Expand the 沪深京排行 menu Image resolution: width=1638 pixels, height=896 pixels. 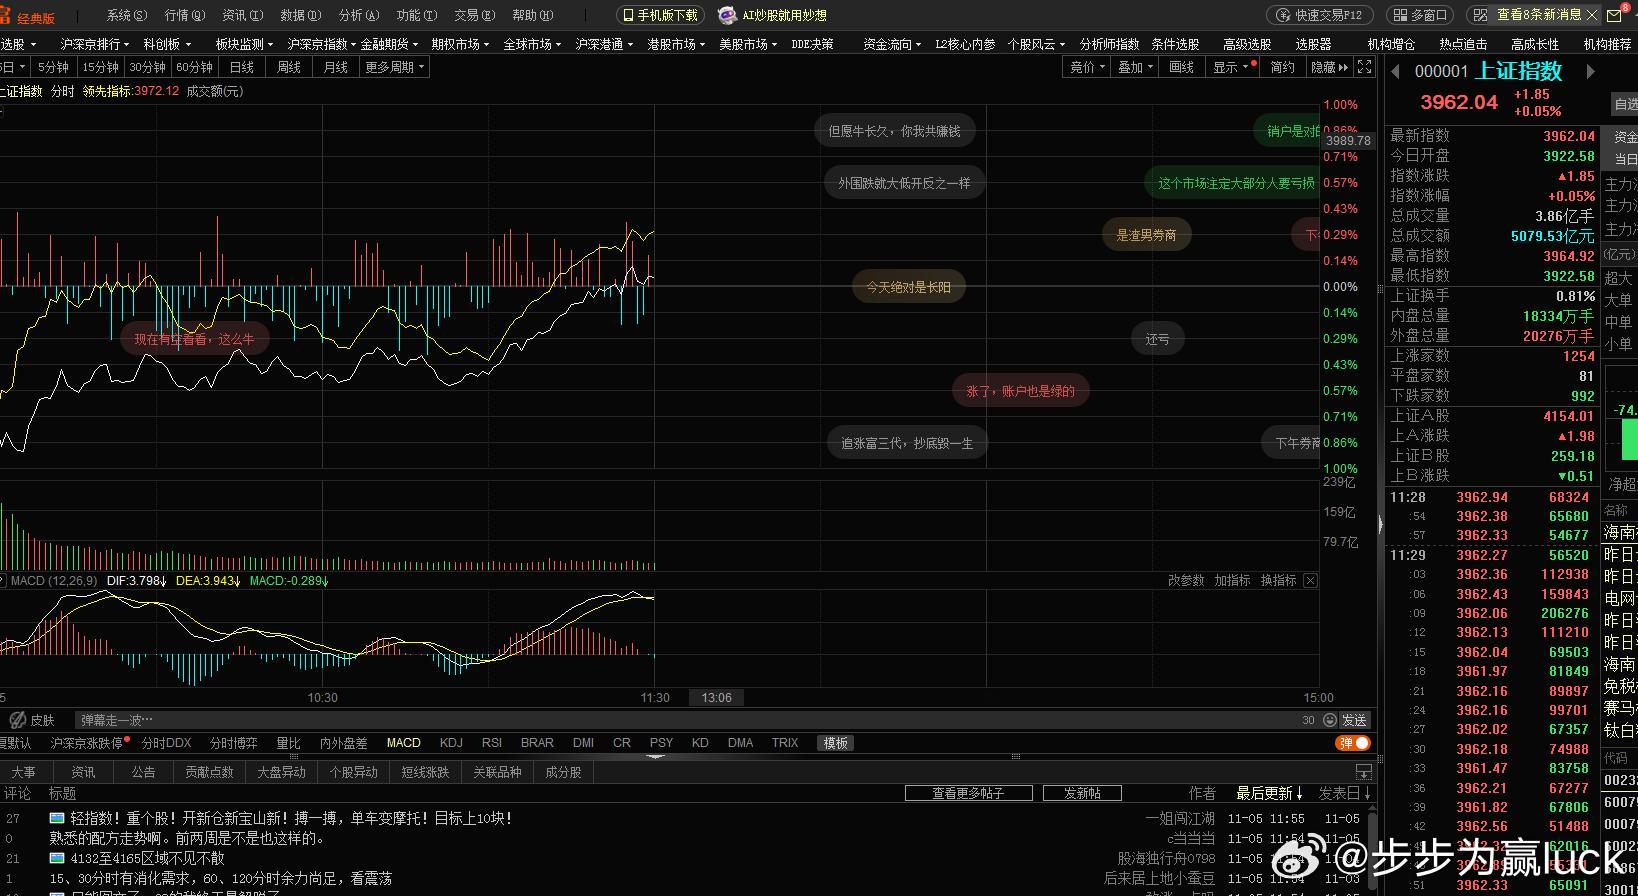pyautogui.click(x=94, y=44)
